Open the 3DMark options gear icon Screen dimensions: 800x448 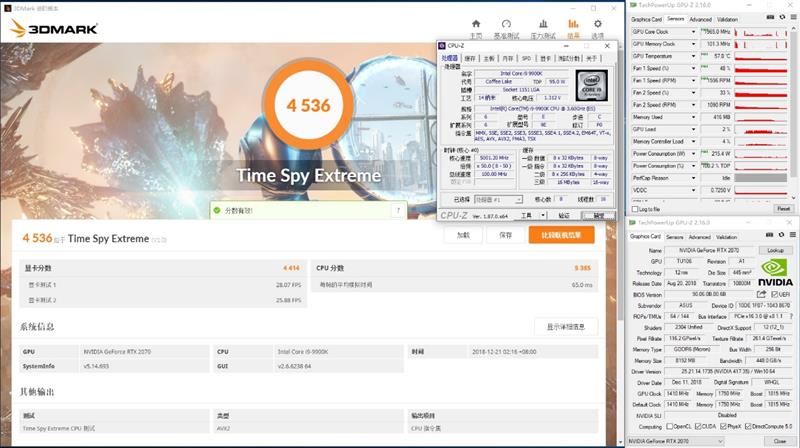(x=597, y=24)
